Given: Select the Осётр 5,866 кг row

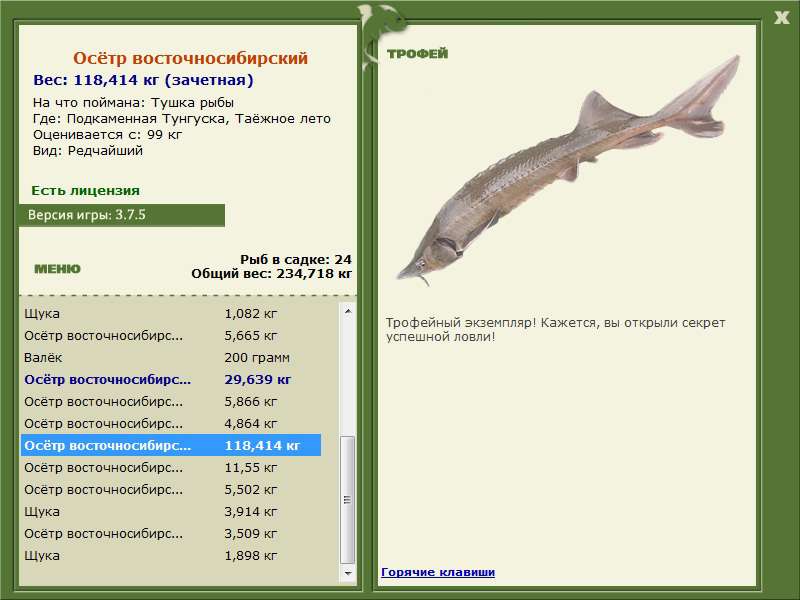Looking at the screenshot, I should 171,401.
